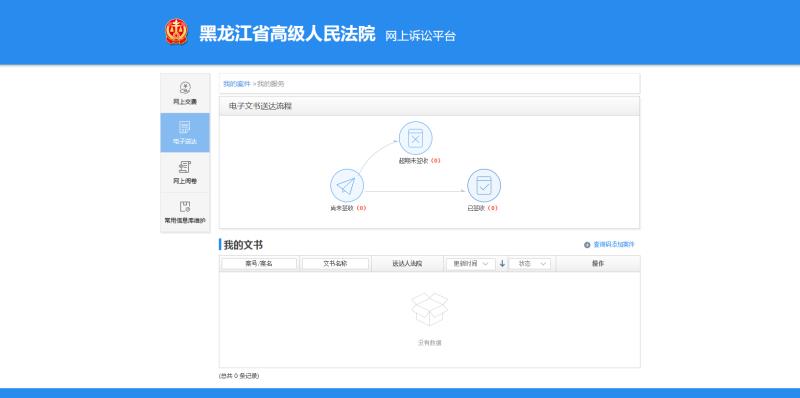Open the 网上交费 sidebar item

pos(185,93)
